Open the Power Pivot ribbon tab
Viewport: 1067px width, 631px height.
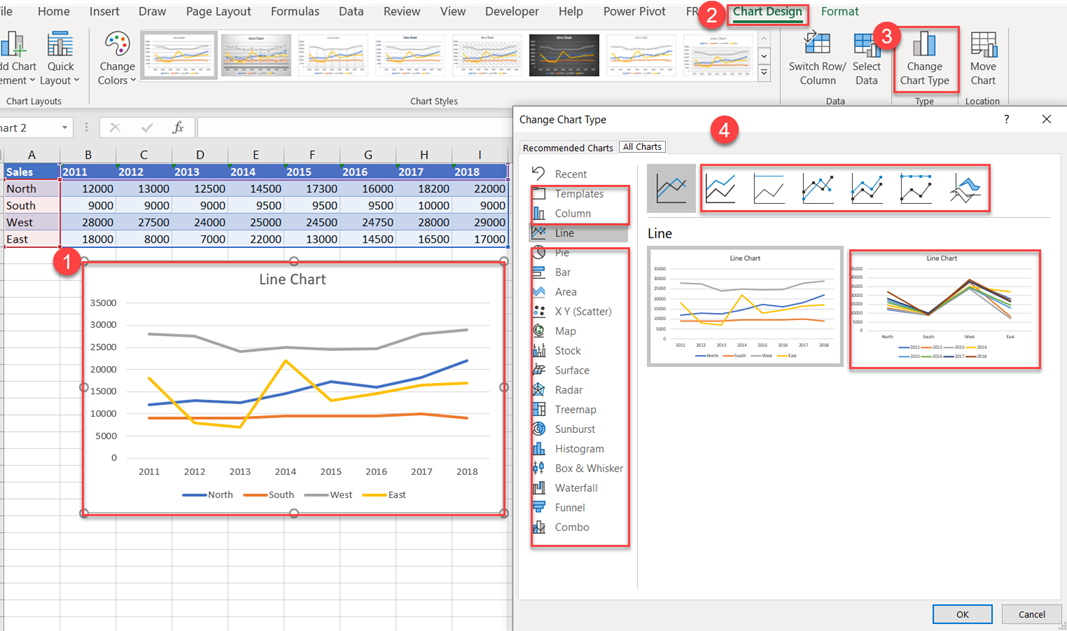[634, 12]
